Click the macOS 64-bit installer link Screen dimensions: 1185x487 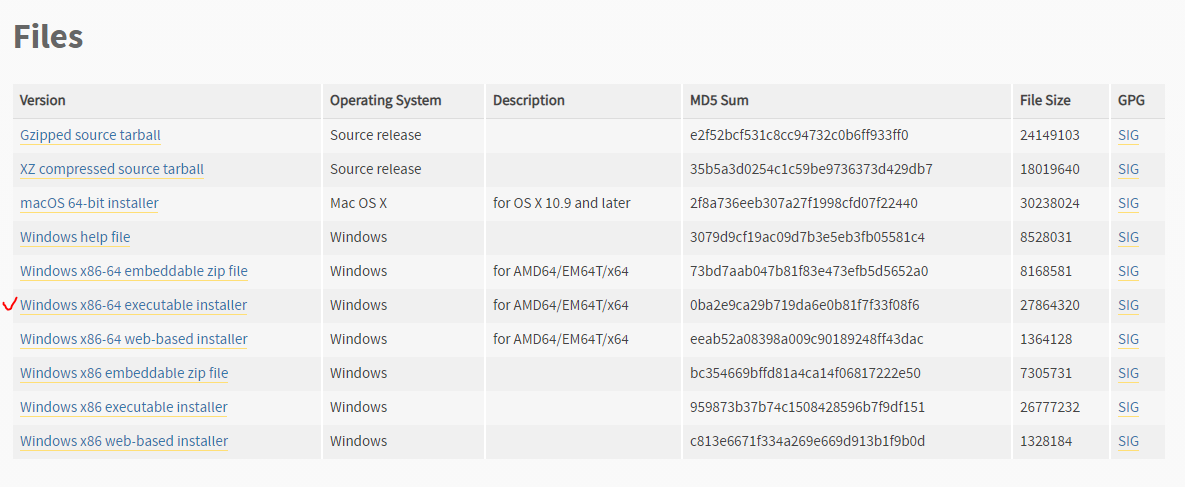(89, 203)
